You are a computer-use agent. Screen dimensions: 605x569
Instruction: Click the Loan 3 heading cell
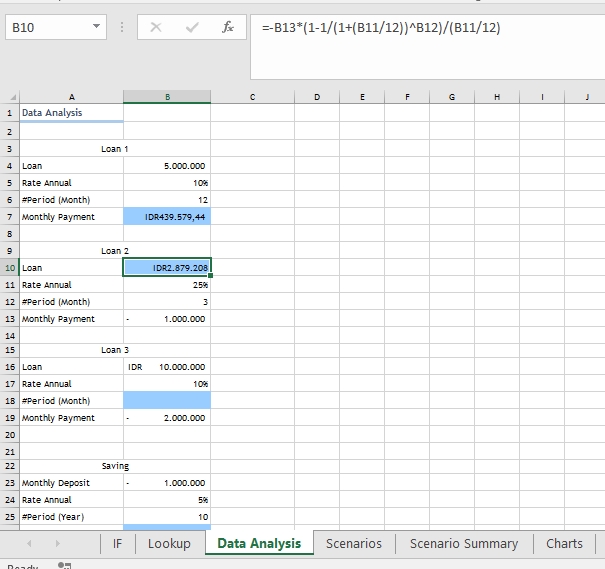pos(115,350)
